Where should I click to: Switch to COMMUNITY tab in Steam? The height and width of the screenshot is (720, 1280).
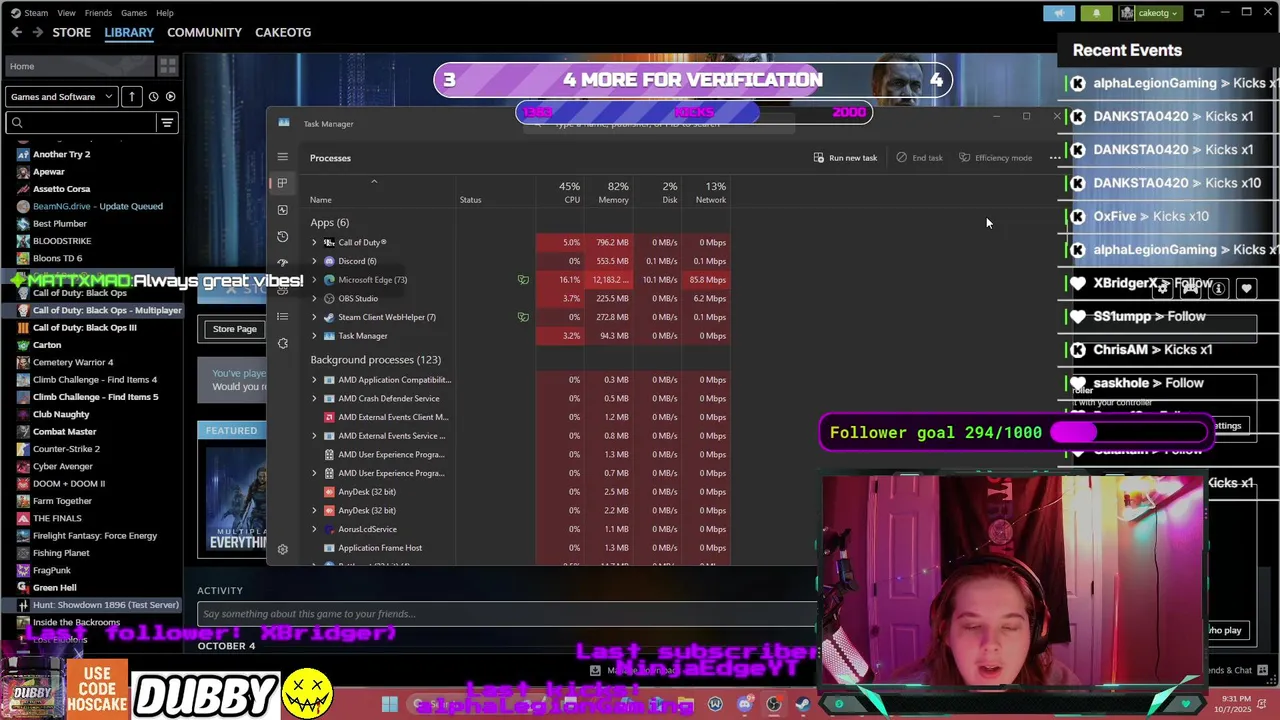[x=204, y=32]
